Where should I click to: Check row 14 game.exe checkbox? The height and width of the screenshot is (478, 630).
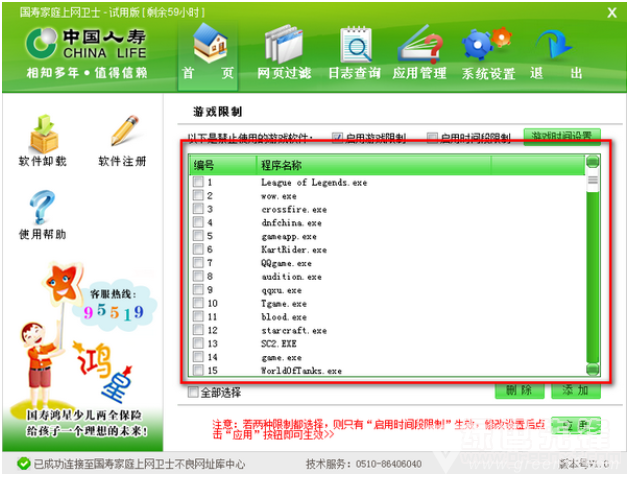198,357
